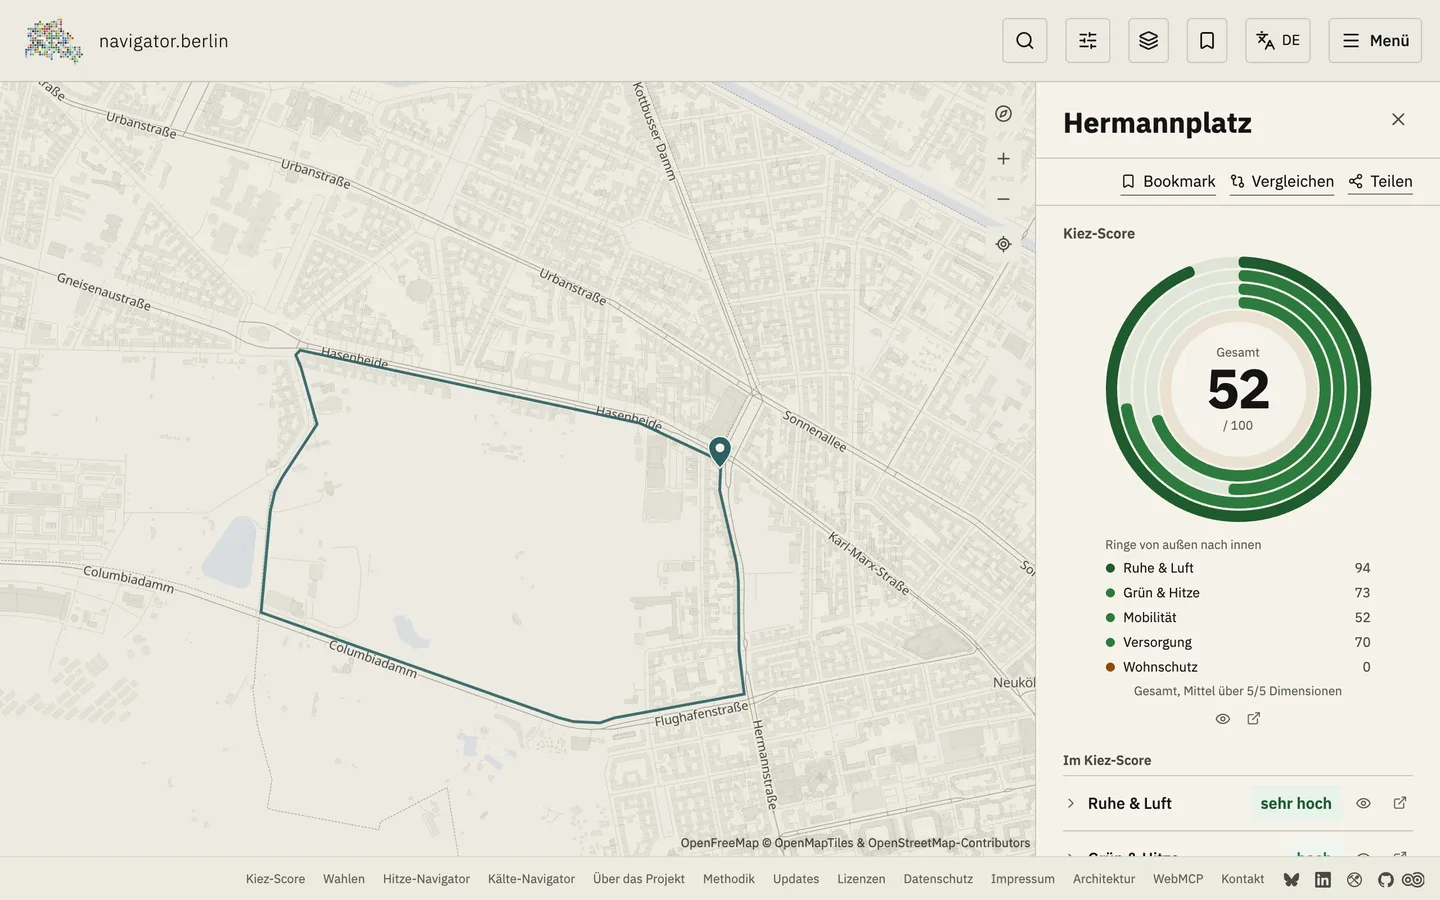This screenshot has width=1440, height=900.
Task: Open the filter settings sliders icon
Action: (x=1088, y=41)
